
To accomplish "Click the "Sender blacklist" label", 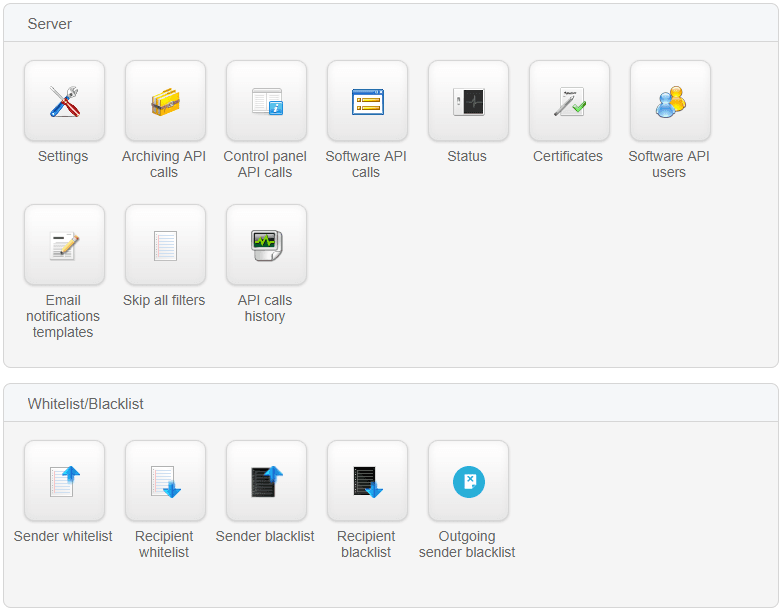I will point(265,536).
